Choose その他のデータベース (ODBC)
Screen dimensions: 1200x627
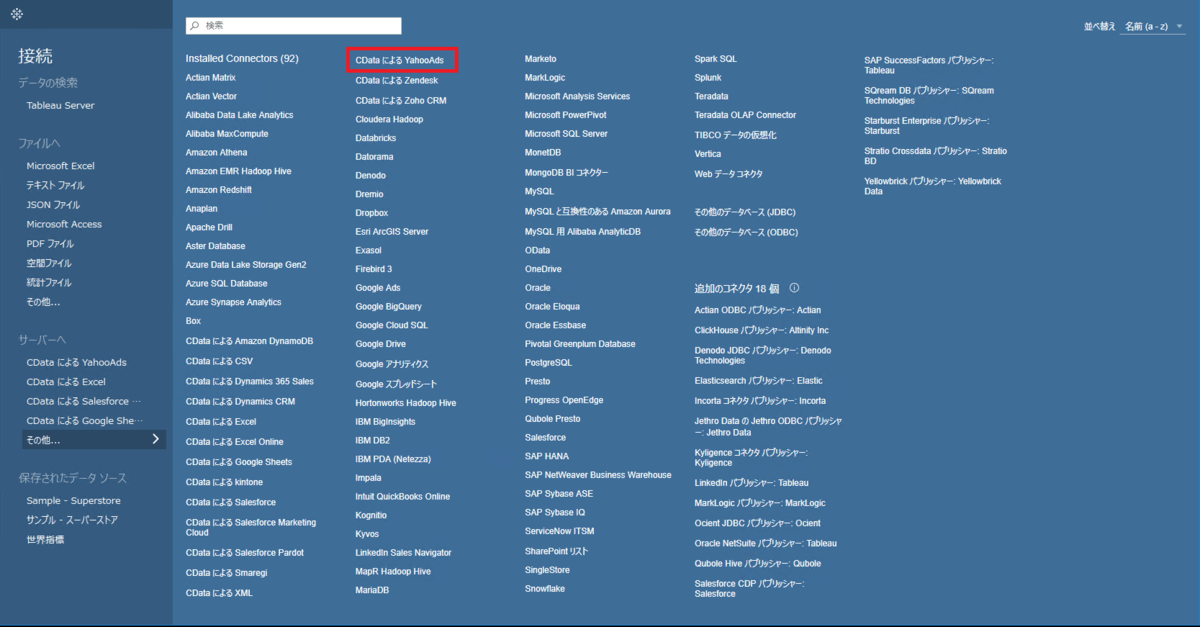click(x=747, y=233)
